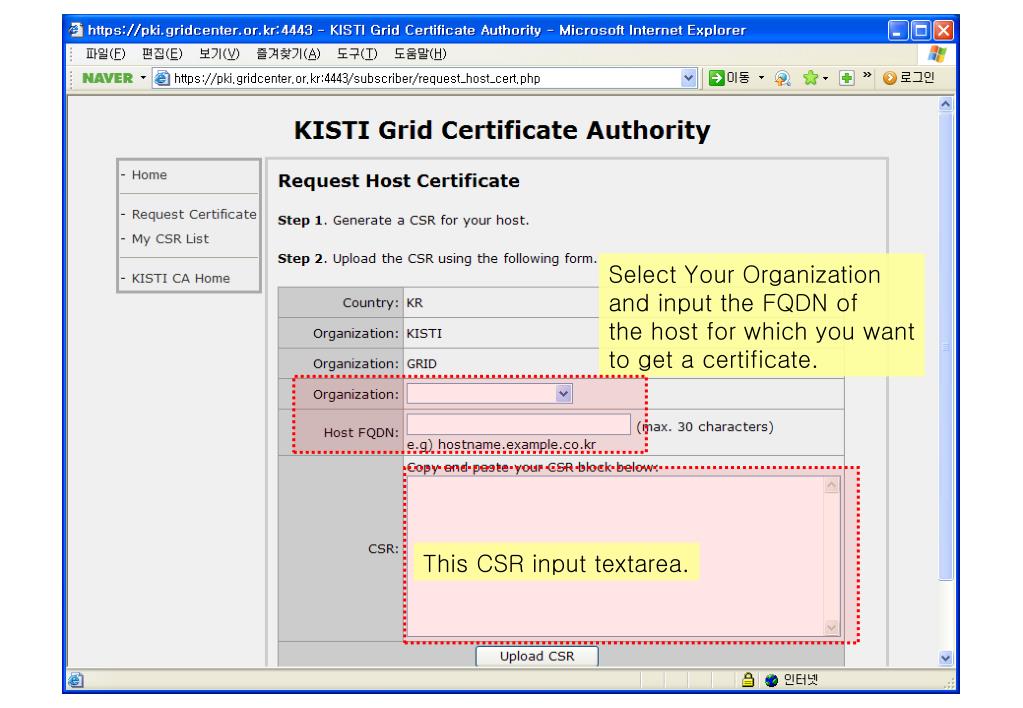1023x708 pixels.
Task: Close the Internet Explorer window
Action: point(943,30)
